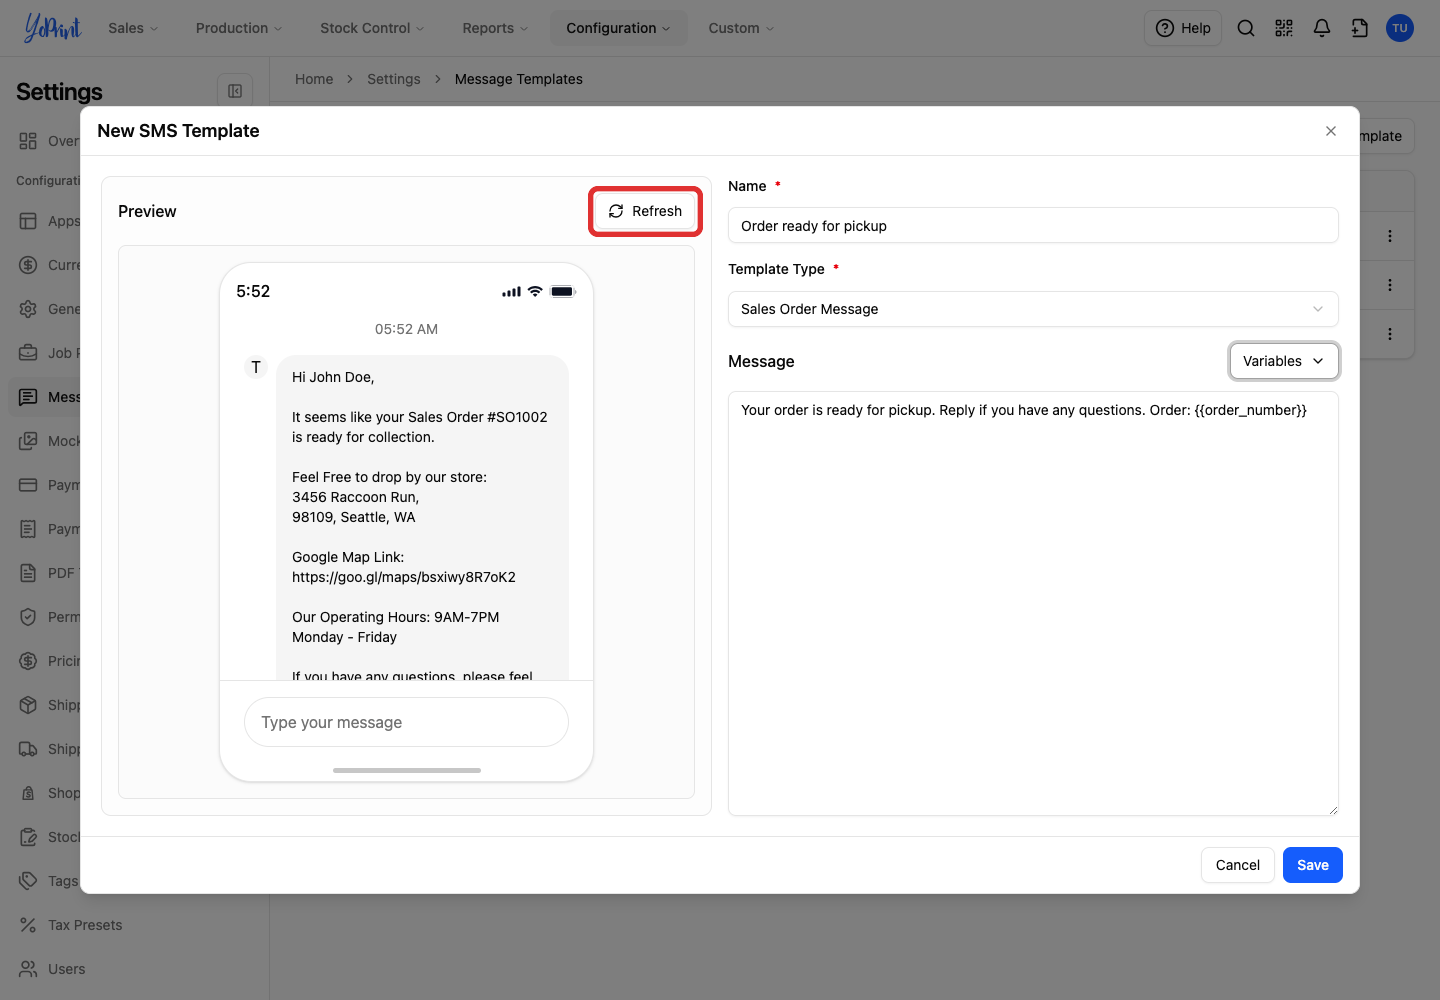Go to Settings breadcrumb link
This screenshot has width=1440, height=1000.
point(394,79)
